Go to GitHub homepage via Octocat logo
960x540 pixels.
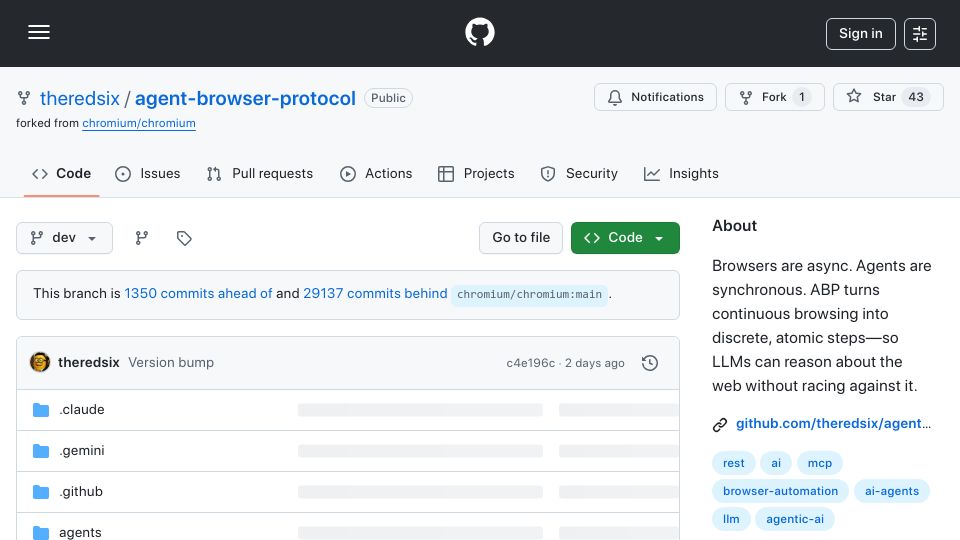pyautogui.click(x=479, y=32)
